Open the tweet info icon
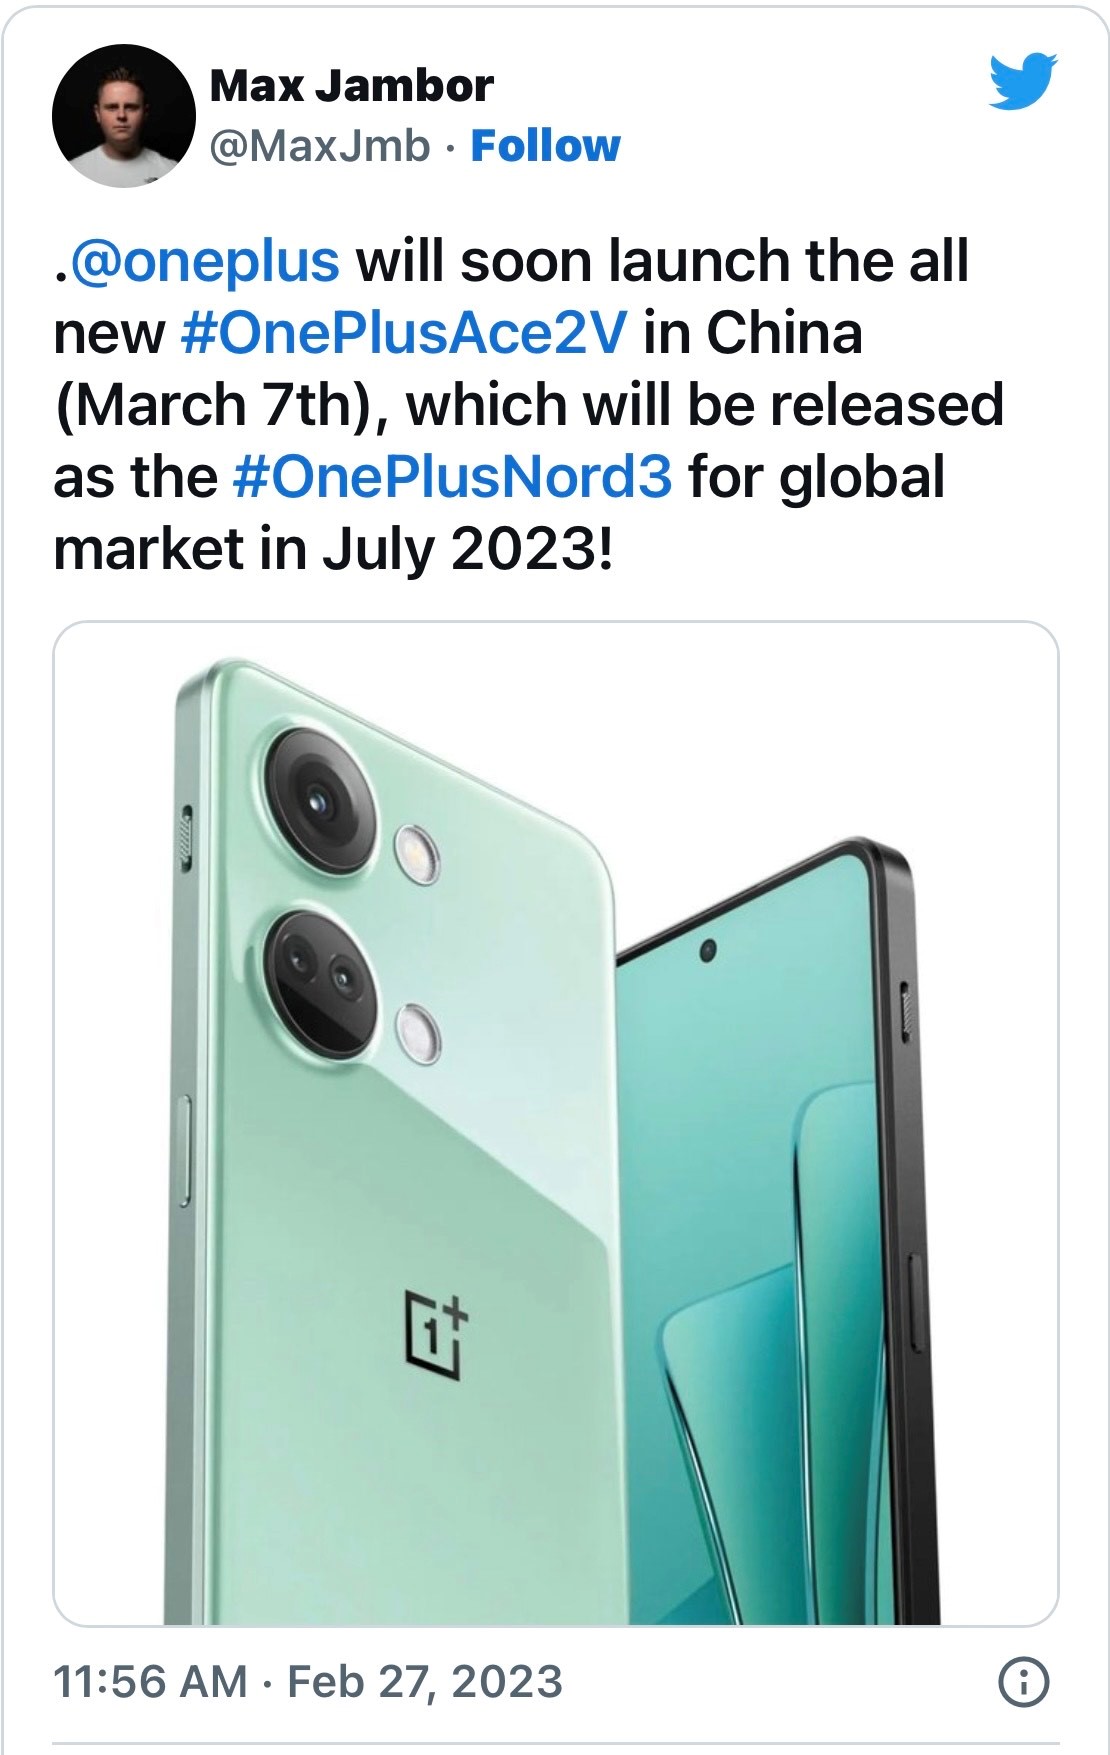1110x1755 pixels. coord(1024,1682)
